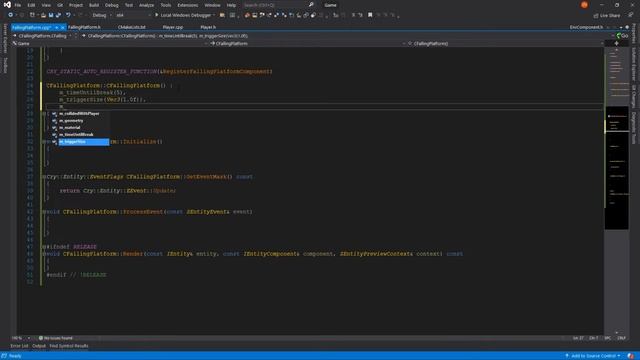Open the CFallingPlatform class dropdown
Screen dimensions: 640x360
click(308, 43)
